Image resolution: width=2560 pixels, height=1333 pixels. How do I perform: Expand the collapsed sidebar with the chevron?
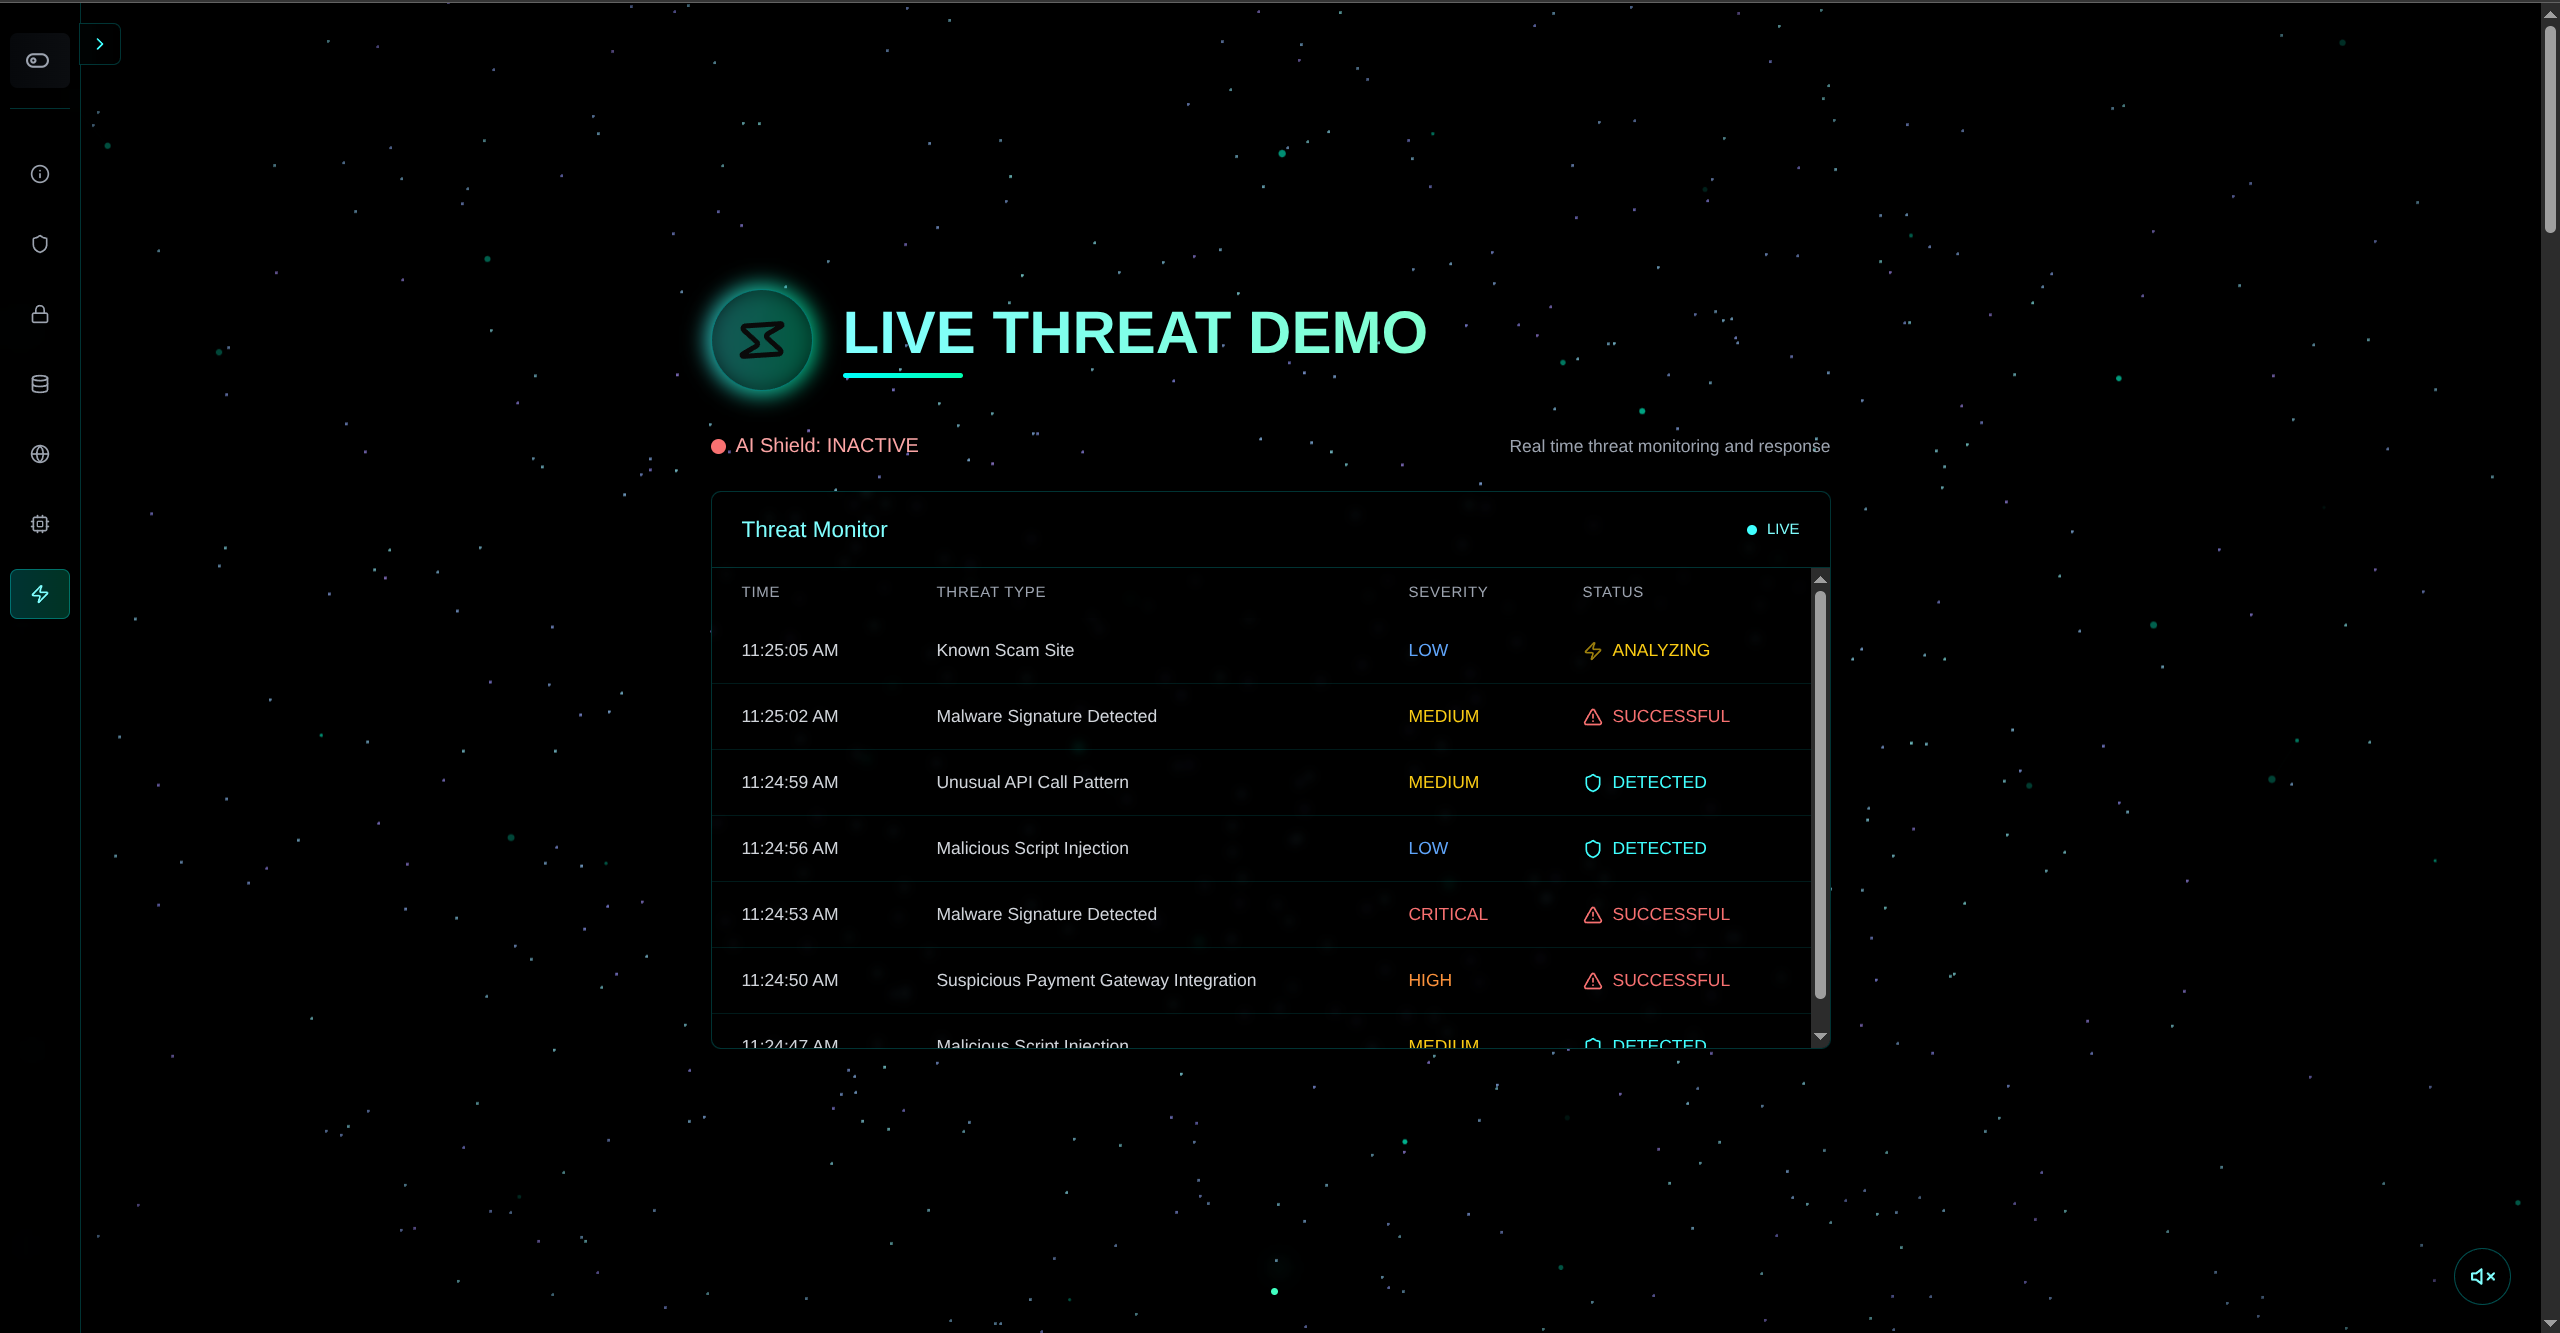pyautogui.click(x=100, y=43)
